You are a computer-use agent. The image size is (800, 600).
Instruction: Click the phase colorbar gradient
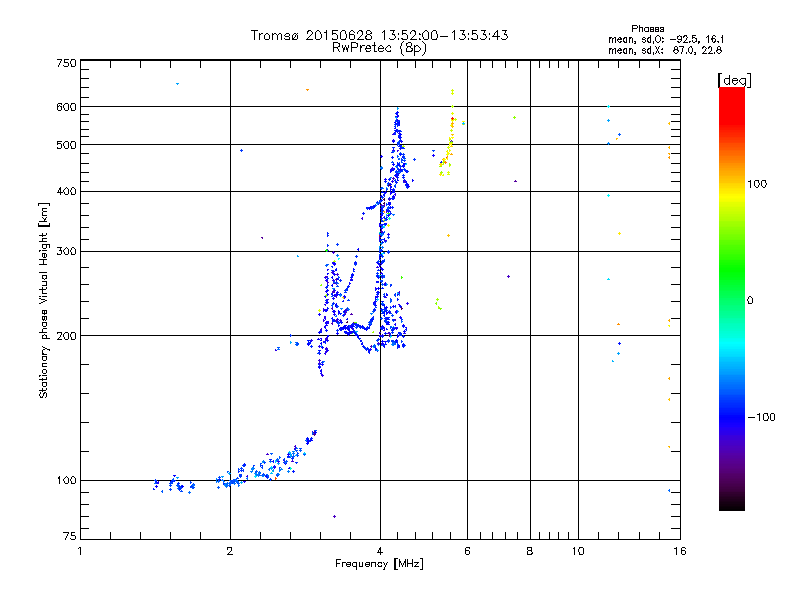(x=732, y=298)
